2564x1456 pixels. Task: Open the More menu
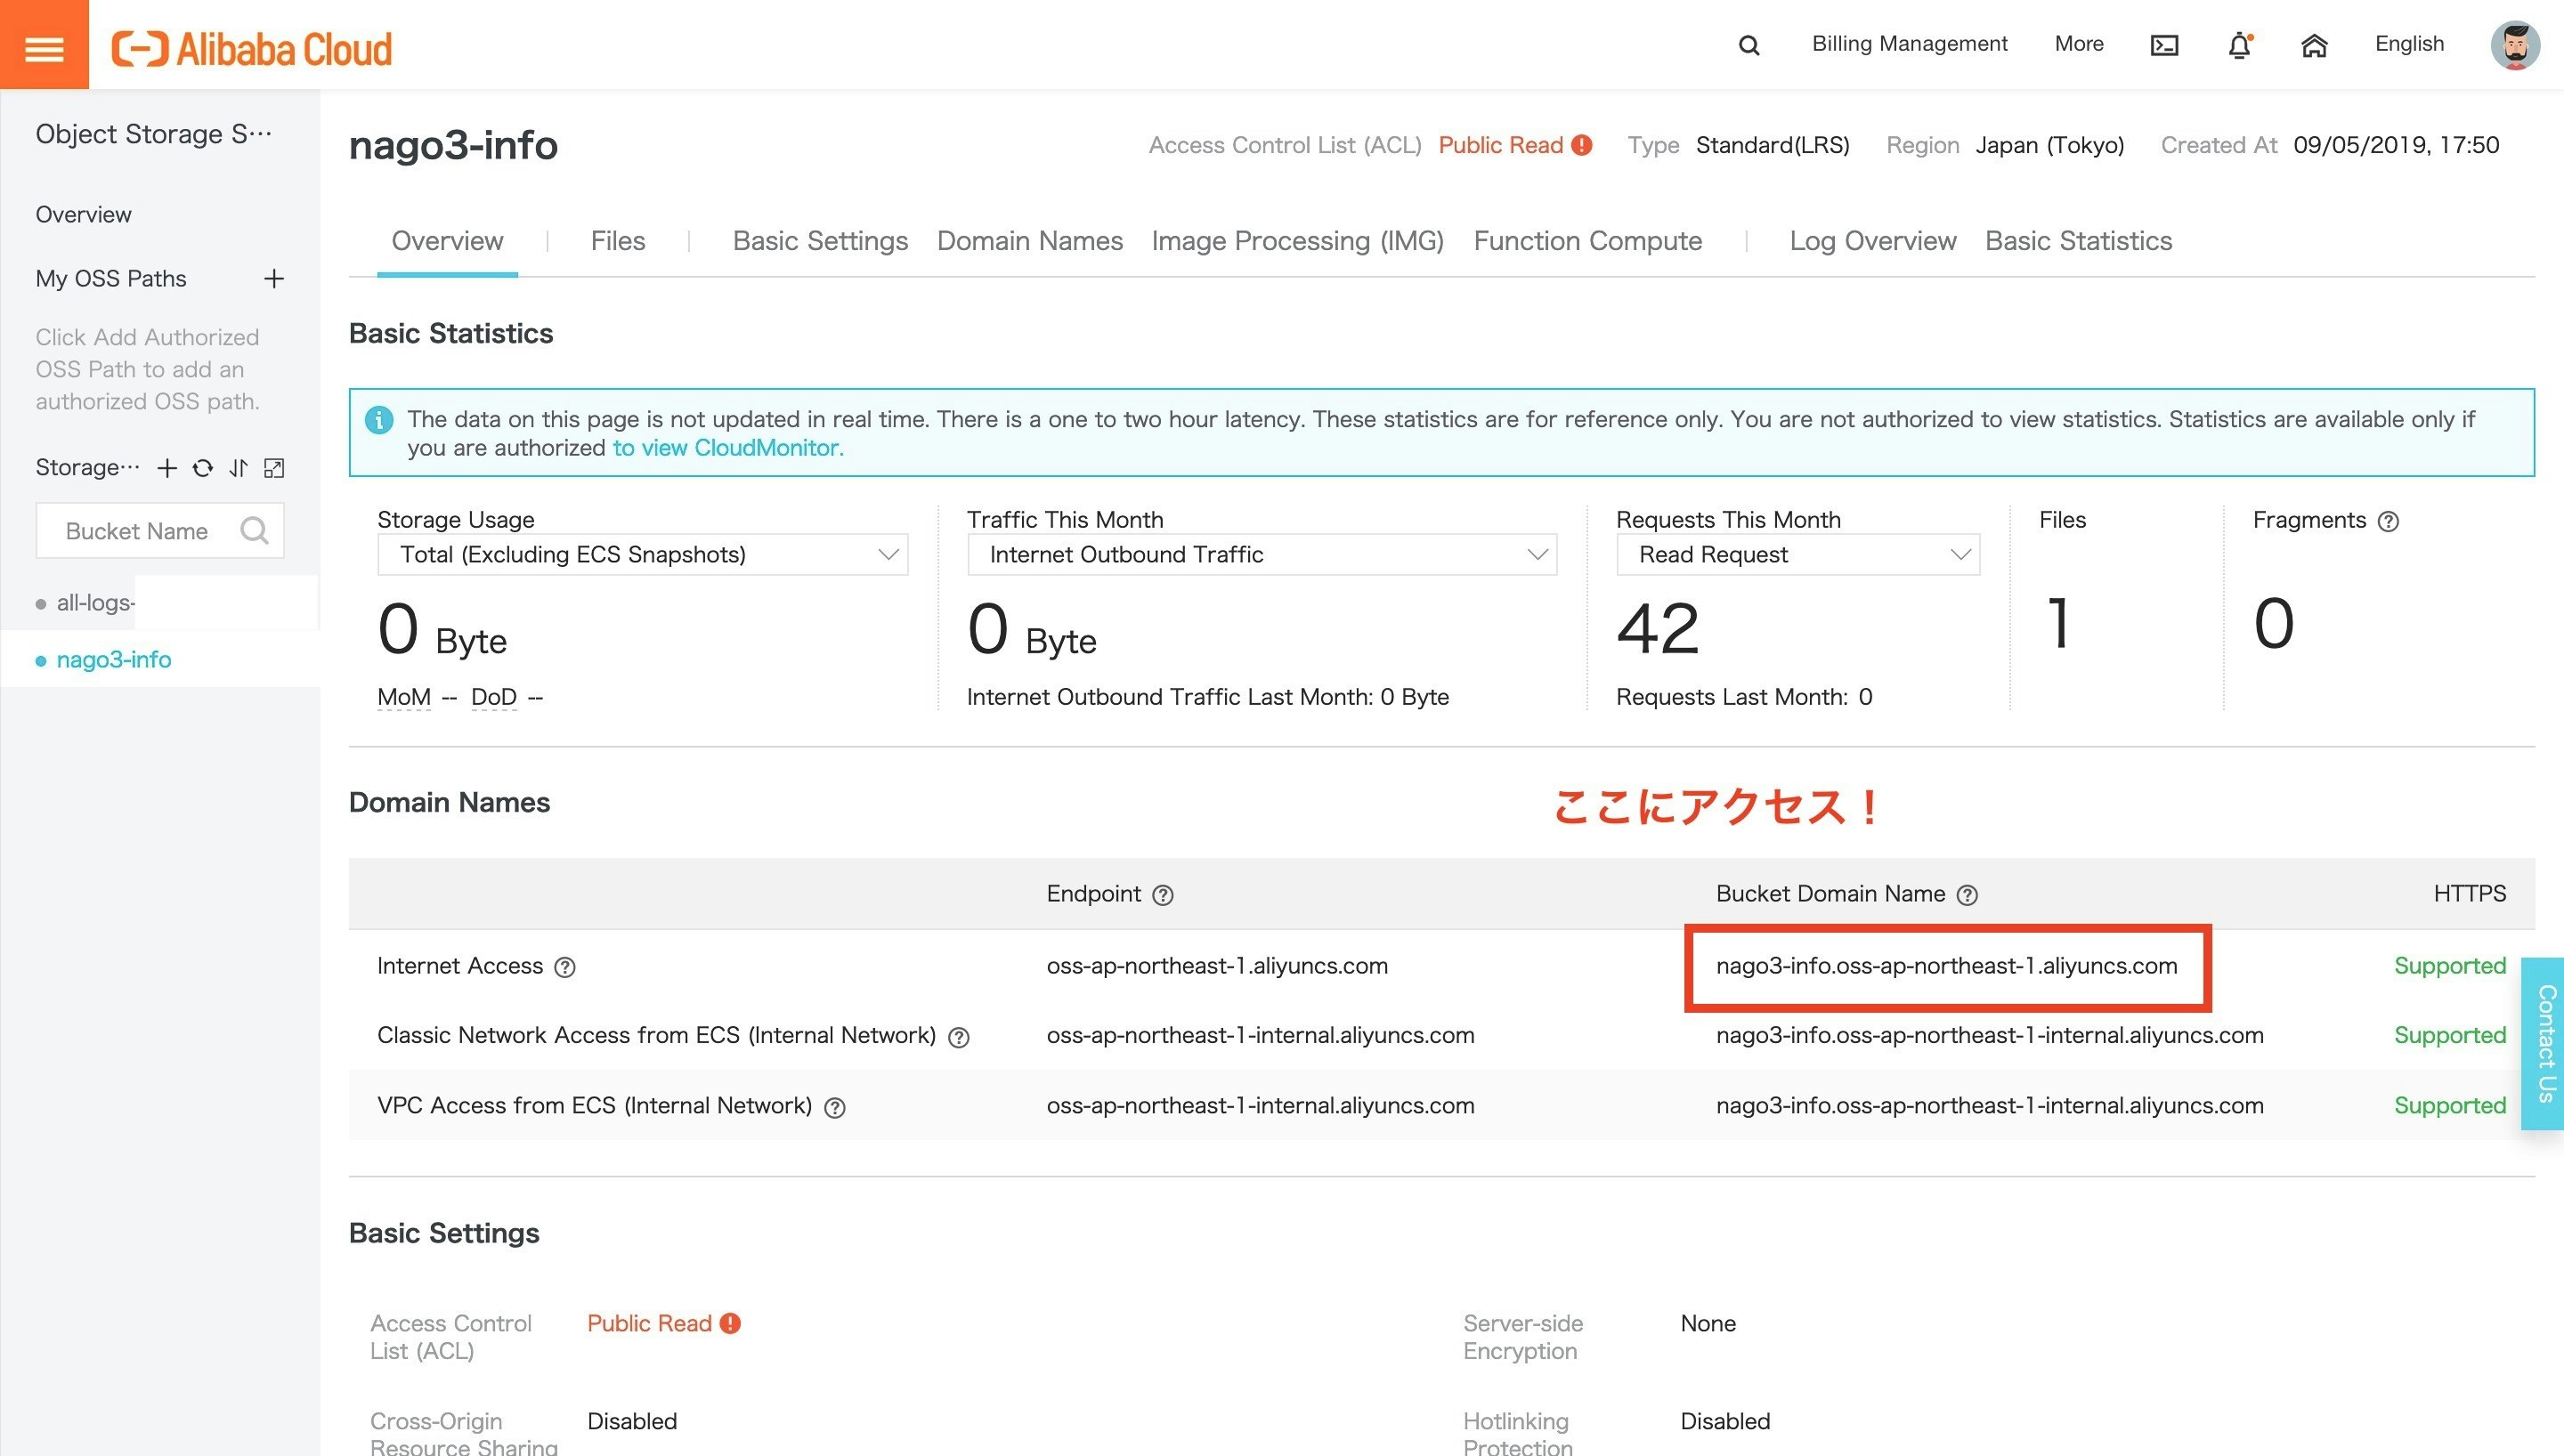tap(2079, 44)
